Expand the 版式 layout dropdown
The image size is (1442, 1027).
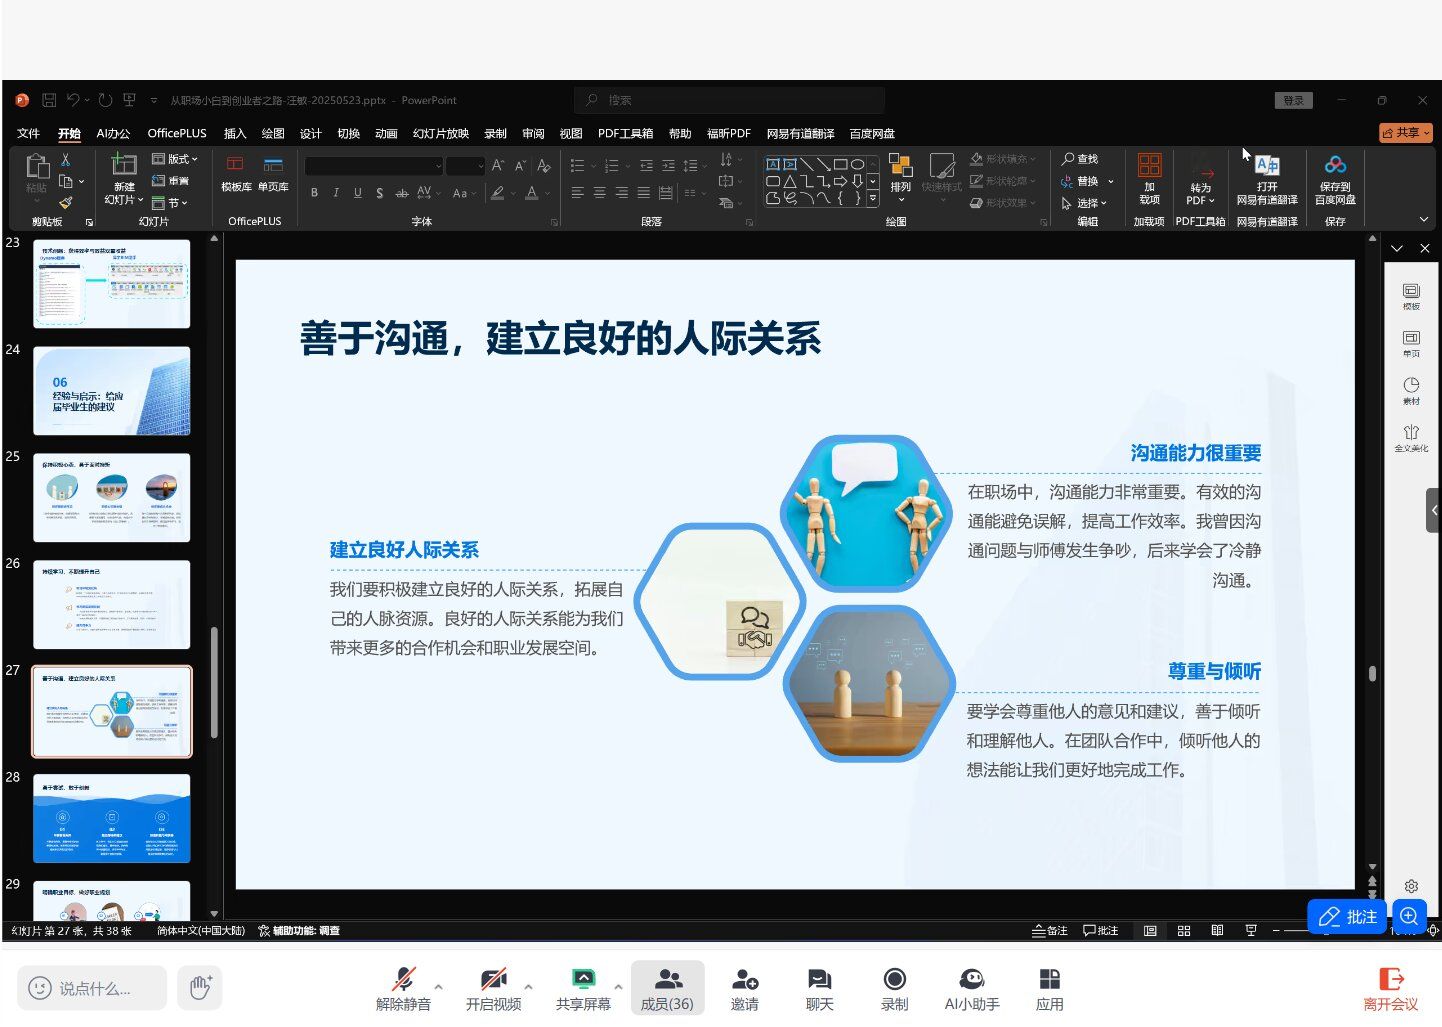pos(176,159)
